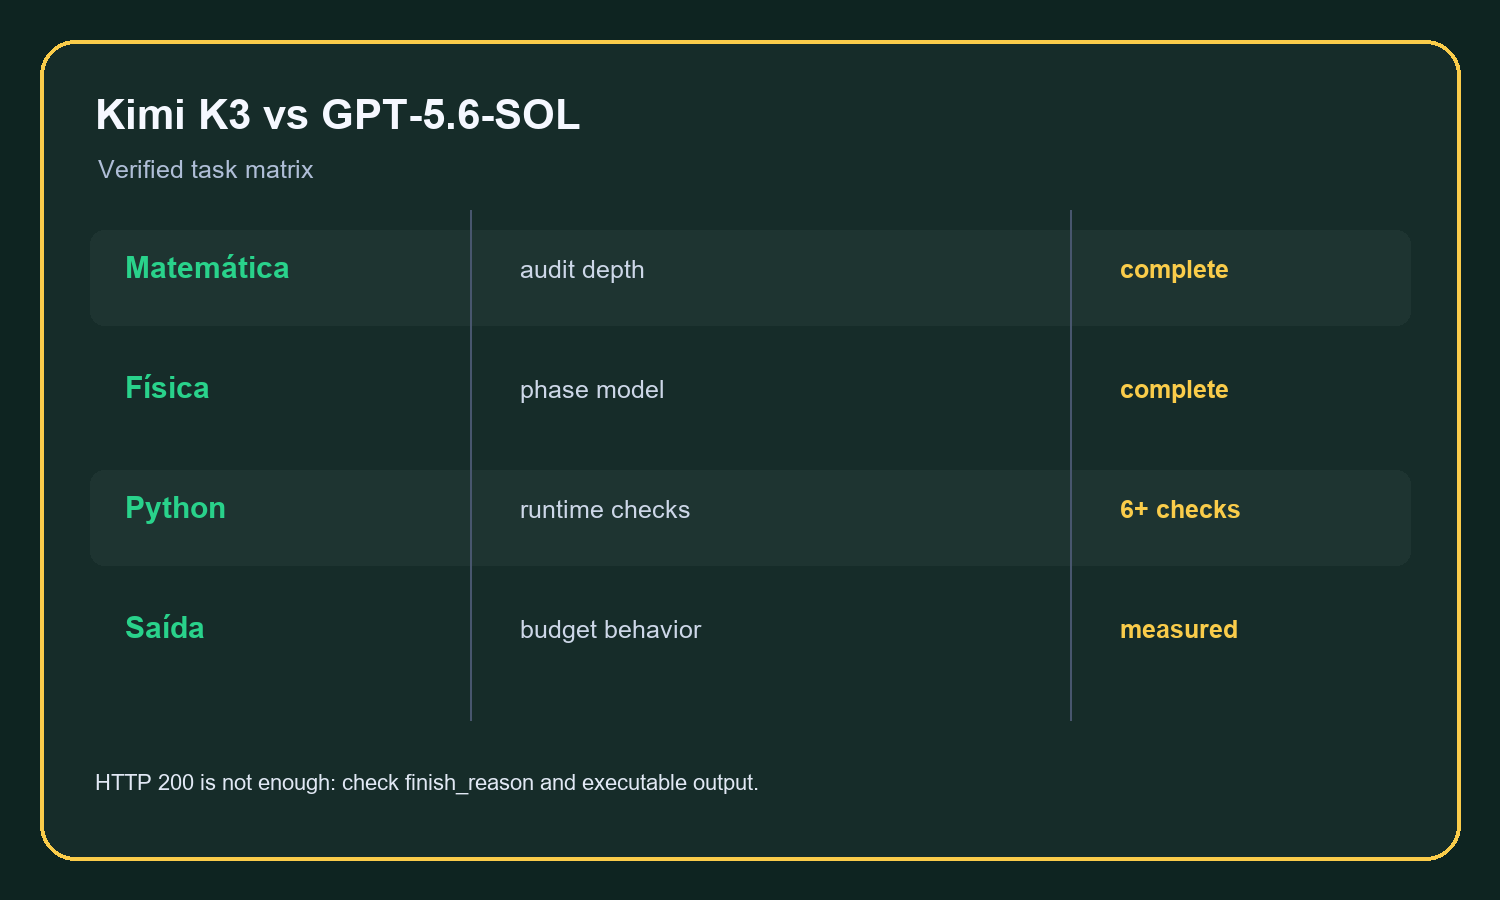Click the title Kimi K3 vs GPT-5.6-SOL
The width and height of the screenshot is (1500, 900).
[x=338, y=115]
